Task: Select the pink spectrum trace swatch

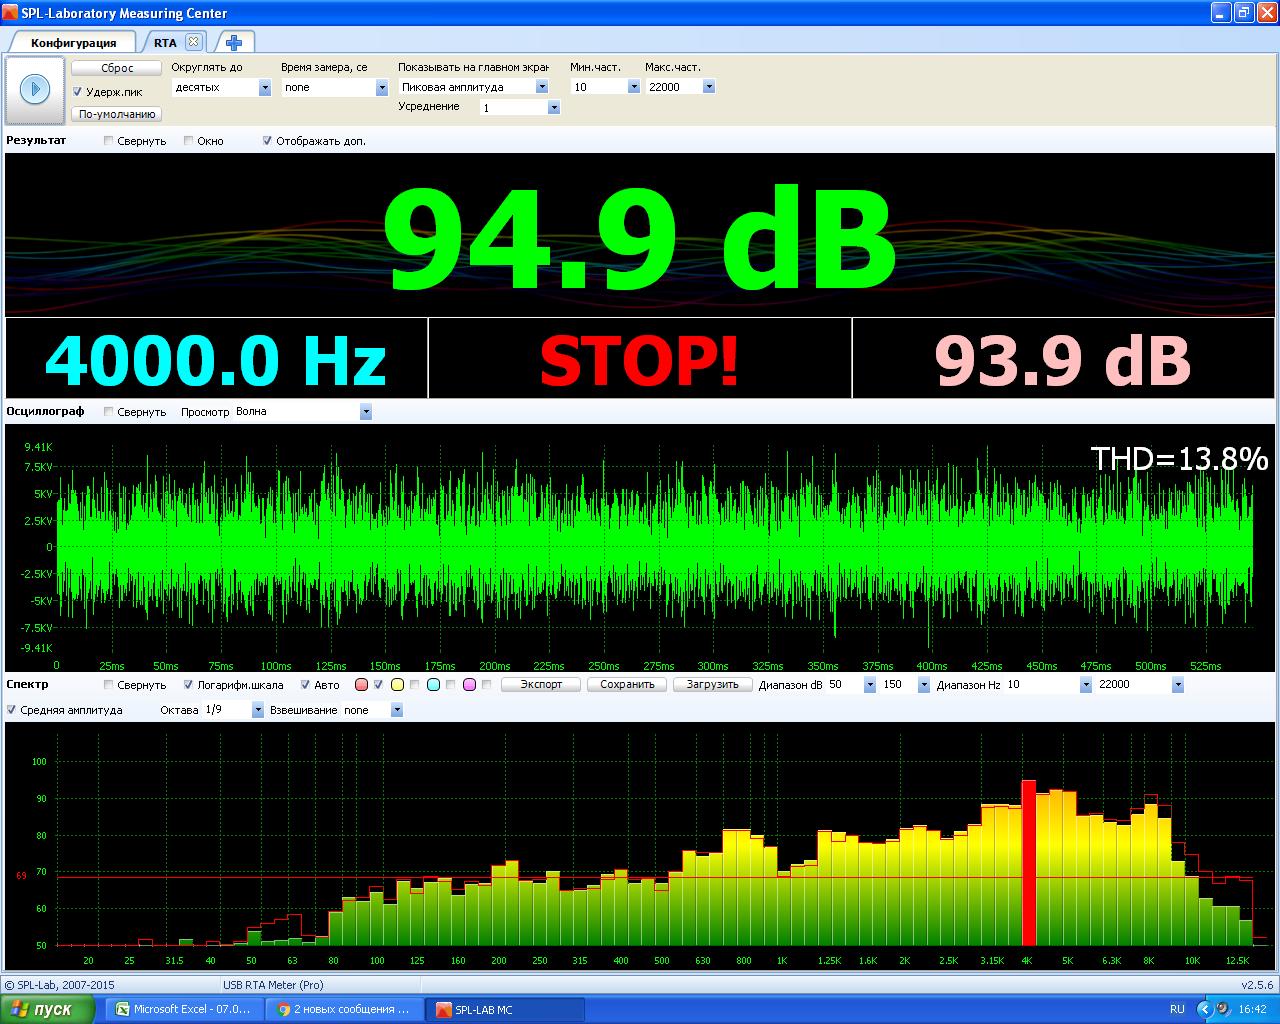Action: (x=469, y=685)
